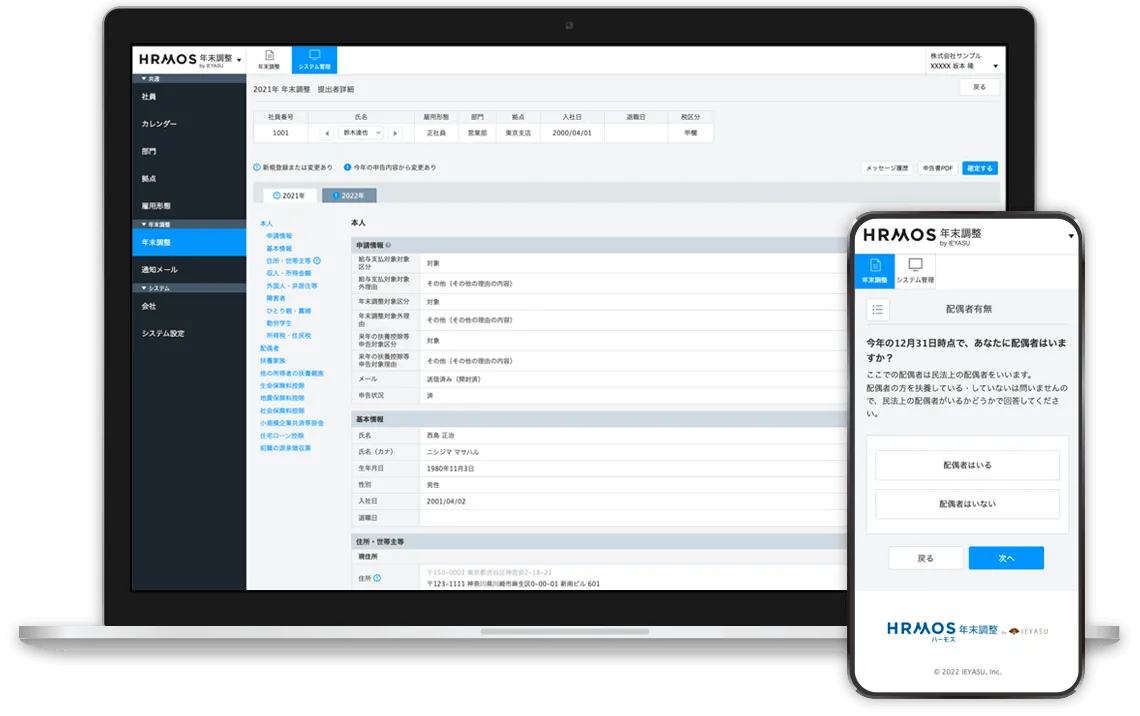This screenshot has height=716, width=1140.
Task: Open 通知メール in the left sidebar
Action: pos(159,270)
